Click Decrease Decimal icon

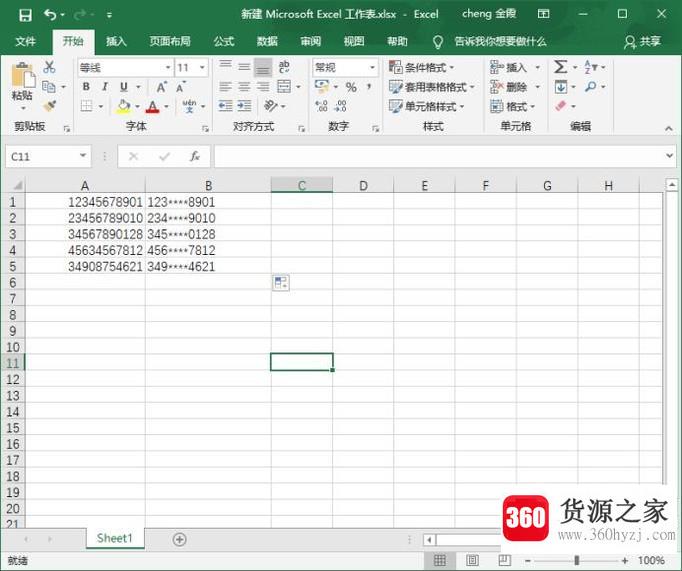point(341,106)
